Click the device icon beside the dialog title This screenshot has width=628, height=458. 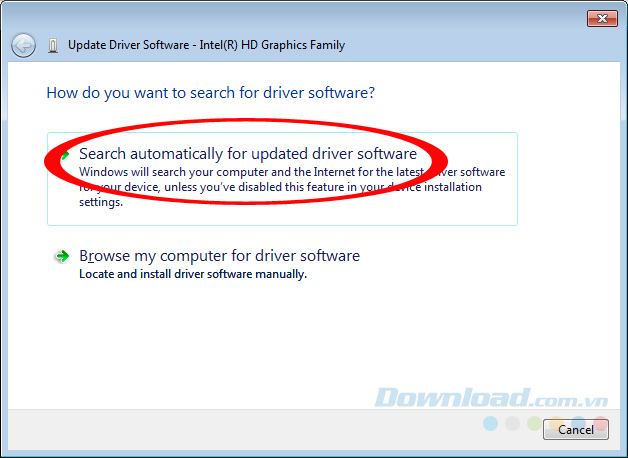coord(53,46)
